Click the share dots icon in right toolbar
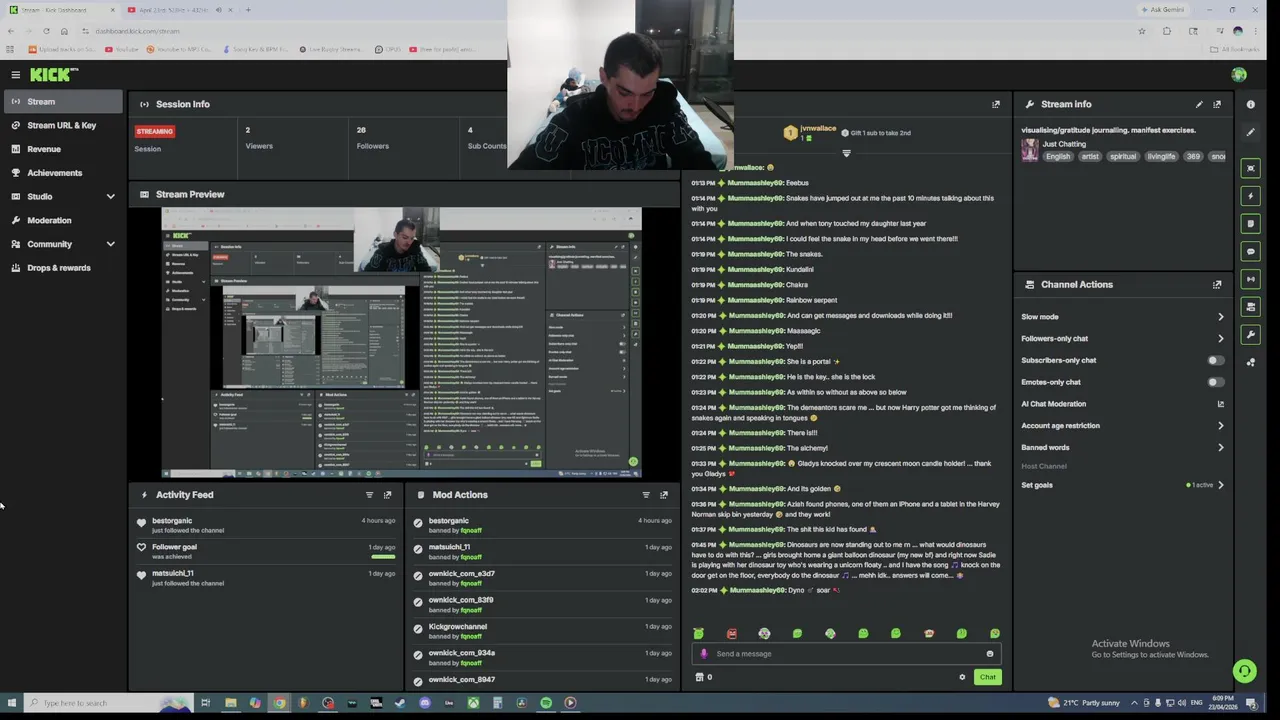This screenshot has height=720, width=1280. (x=1250, y=362)
